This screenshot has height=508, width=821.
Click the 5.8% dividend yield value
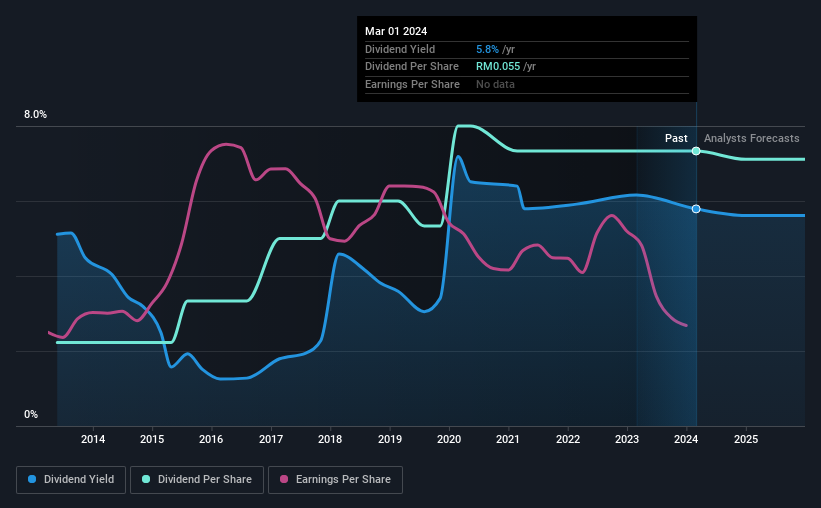click(487, 49)
